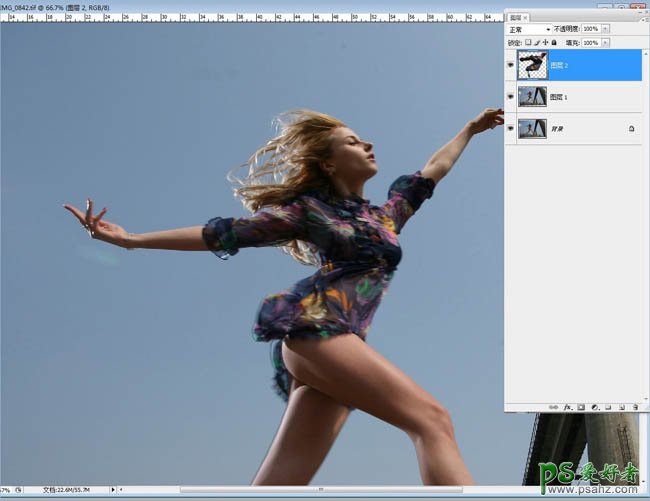Delete layer with trash icon

click(634, 408)
